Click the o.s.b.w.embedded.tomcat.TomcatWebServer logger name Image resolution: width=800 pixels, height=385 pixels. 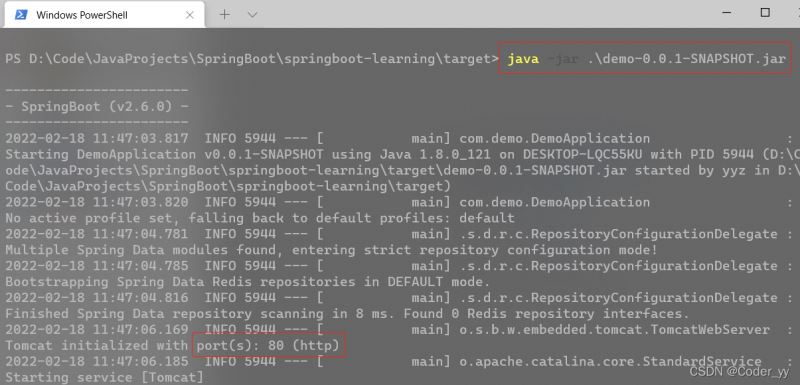(x=614, y=330)
